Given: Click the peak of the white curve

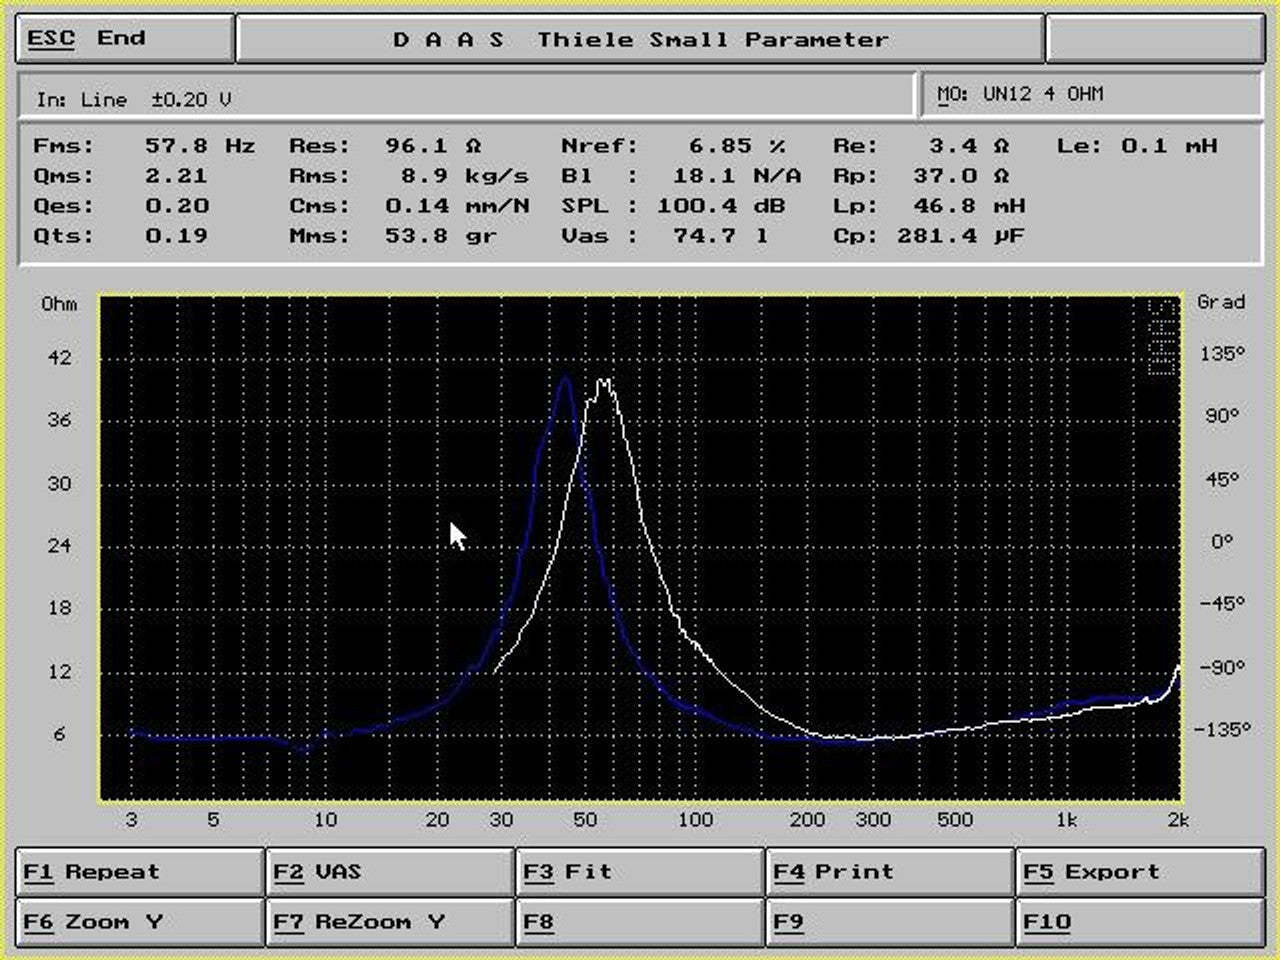Looking at the screenshot, I should pyautogui.click(x=603, y=381).
